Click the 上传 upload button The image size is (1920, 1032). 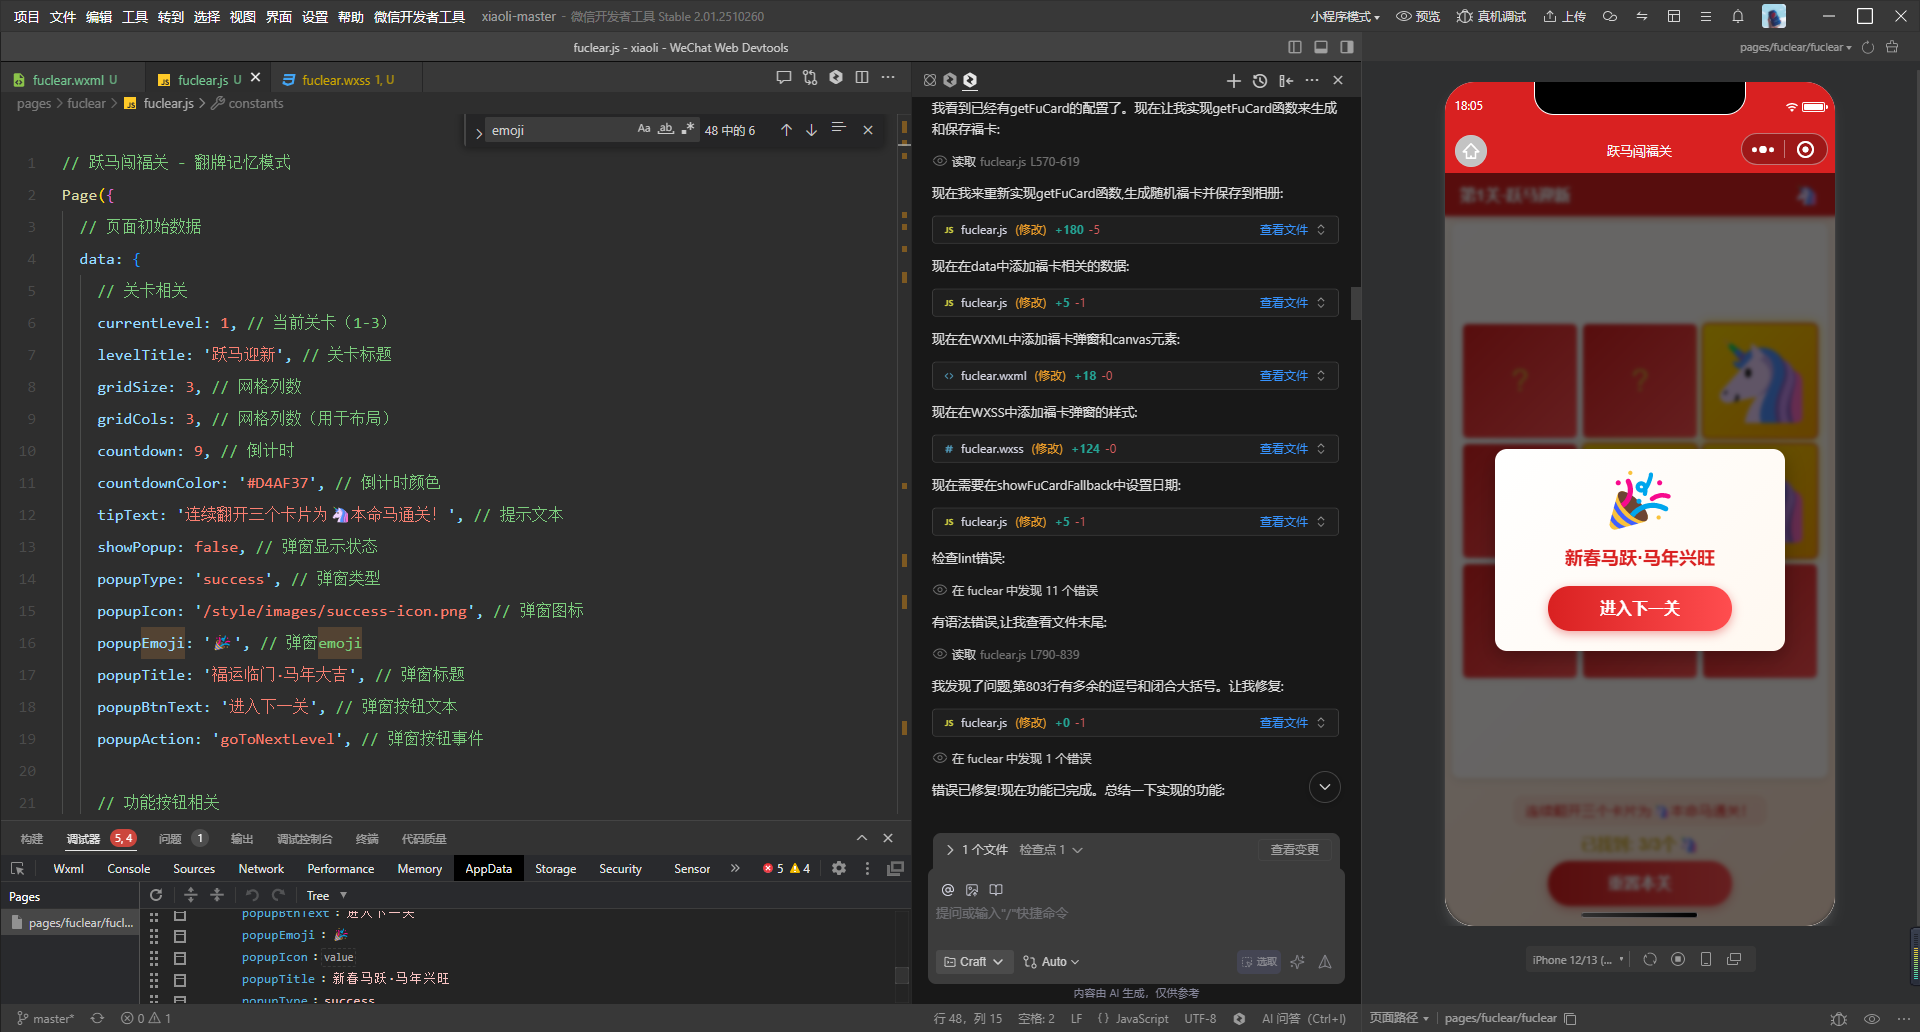pos(1564,16)
